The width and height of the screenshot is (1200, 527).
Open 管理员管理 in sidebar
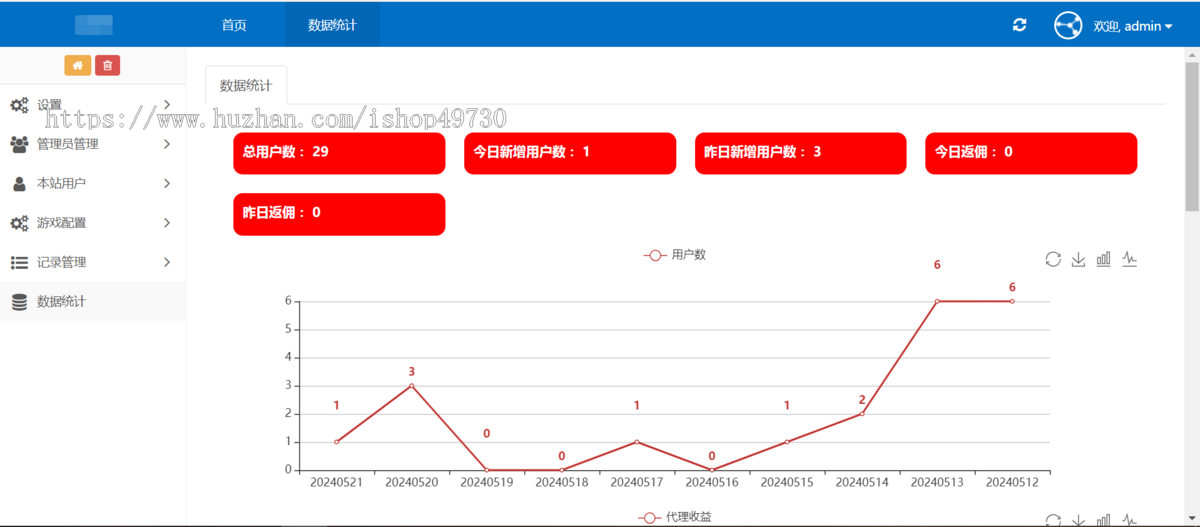click(93, 144)
